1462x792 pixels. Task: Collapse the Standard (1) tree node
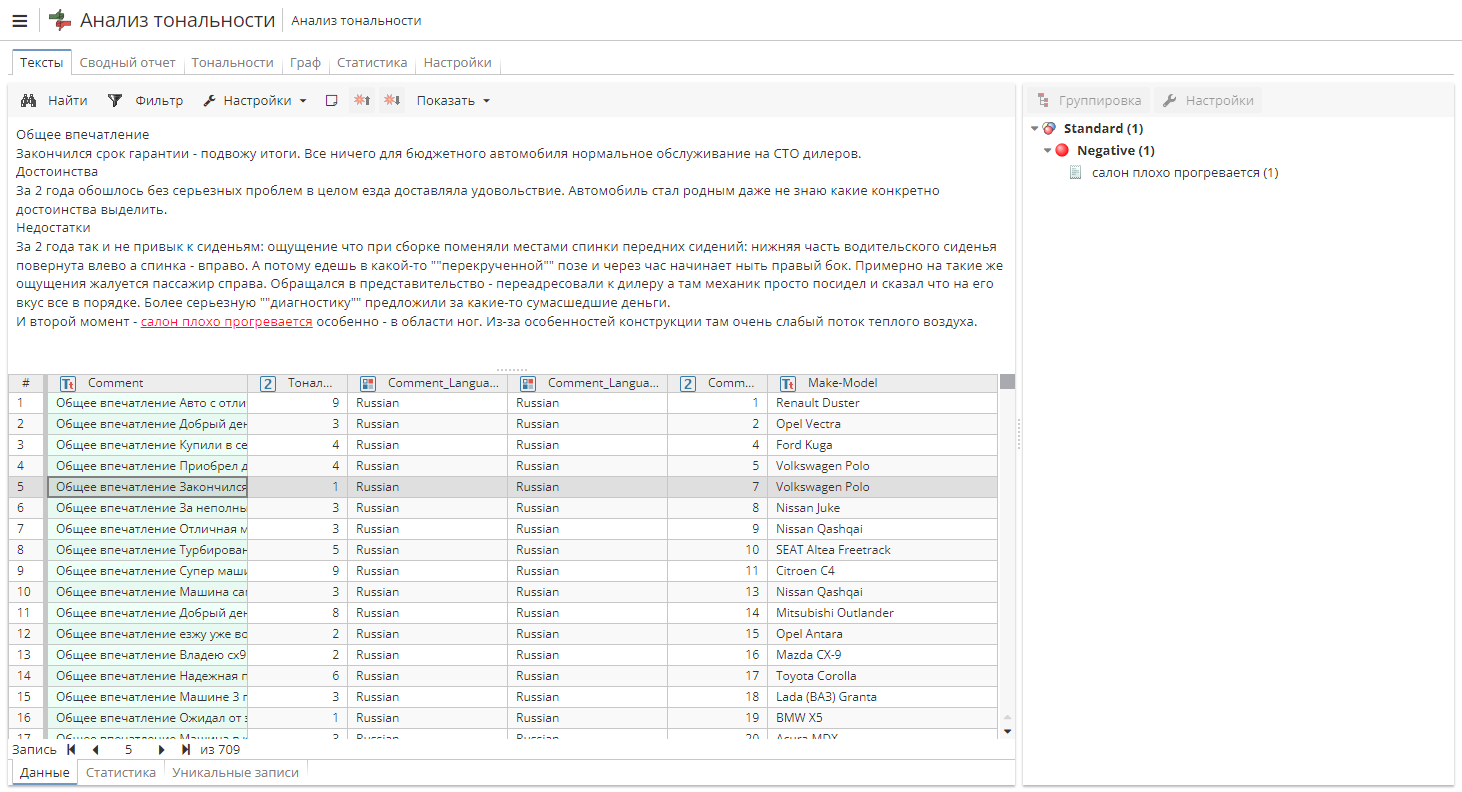point(1035,129)
